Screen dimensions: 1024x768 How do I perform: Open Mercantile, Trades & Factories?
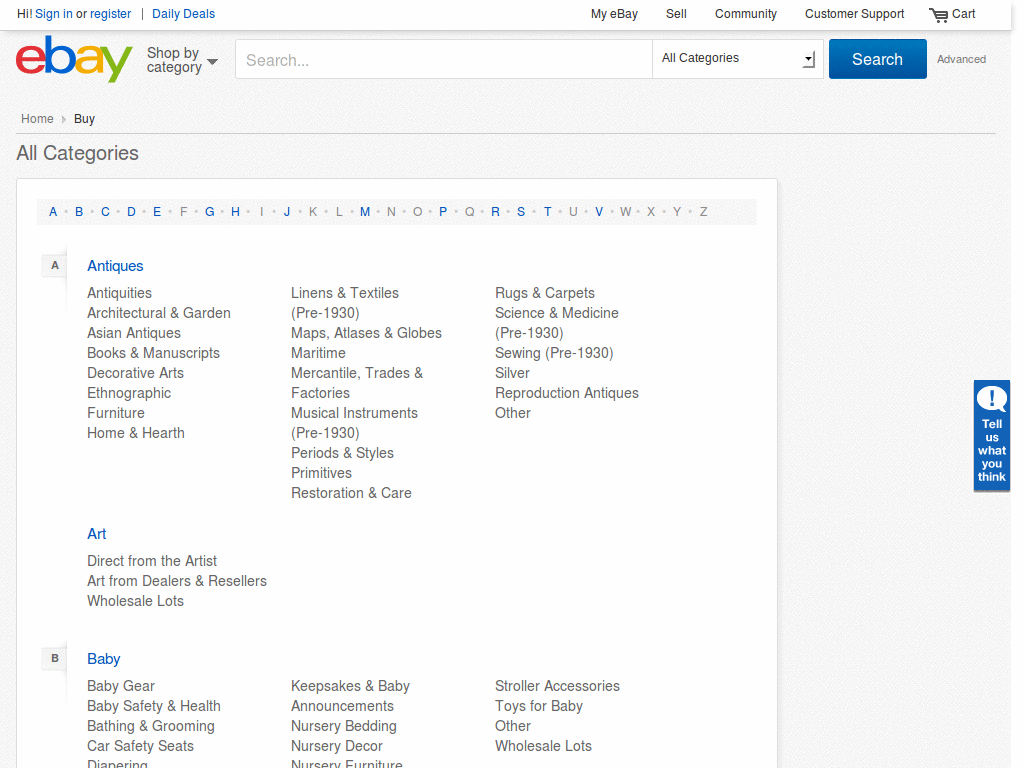click(357, 383)
